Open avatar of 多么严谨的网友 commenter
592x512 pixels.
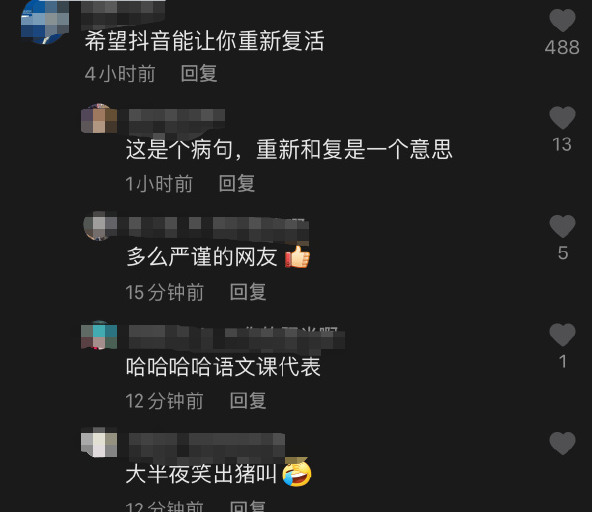[99, 226]
